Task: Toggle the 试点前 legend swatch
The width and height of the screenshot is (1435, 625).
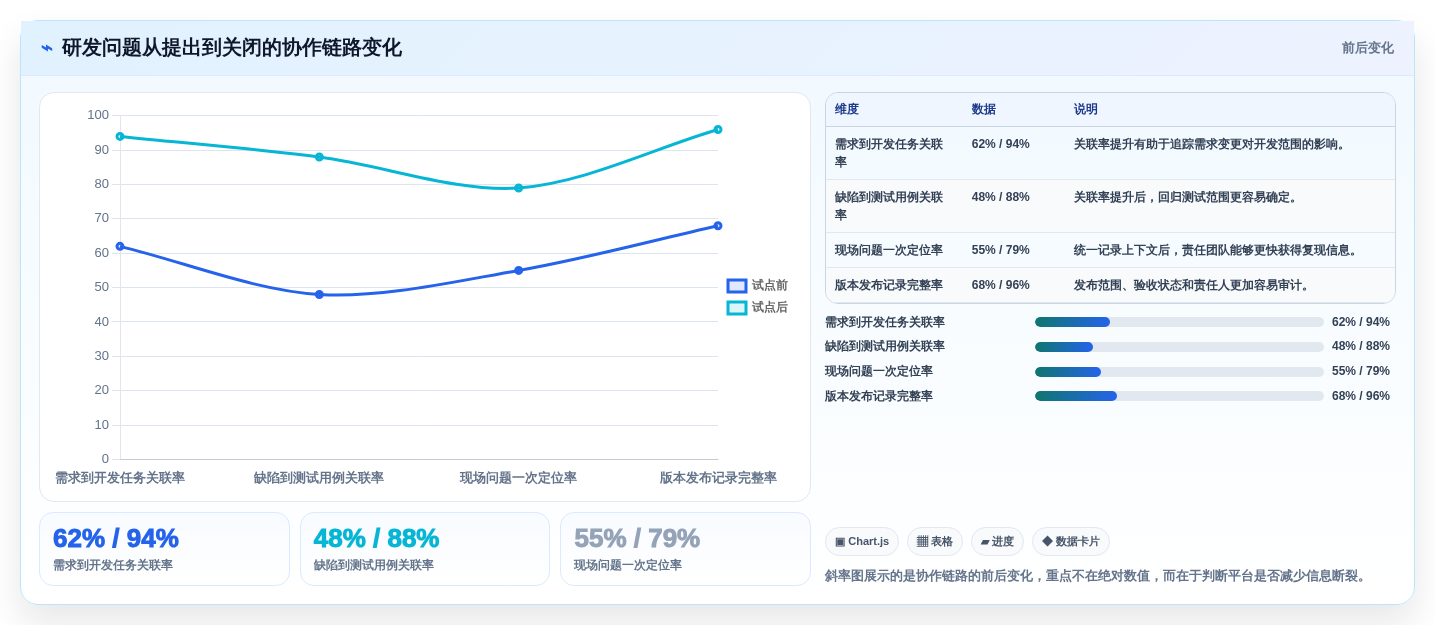Action: click(737, 286)
